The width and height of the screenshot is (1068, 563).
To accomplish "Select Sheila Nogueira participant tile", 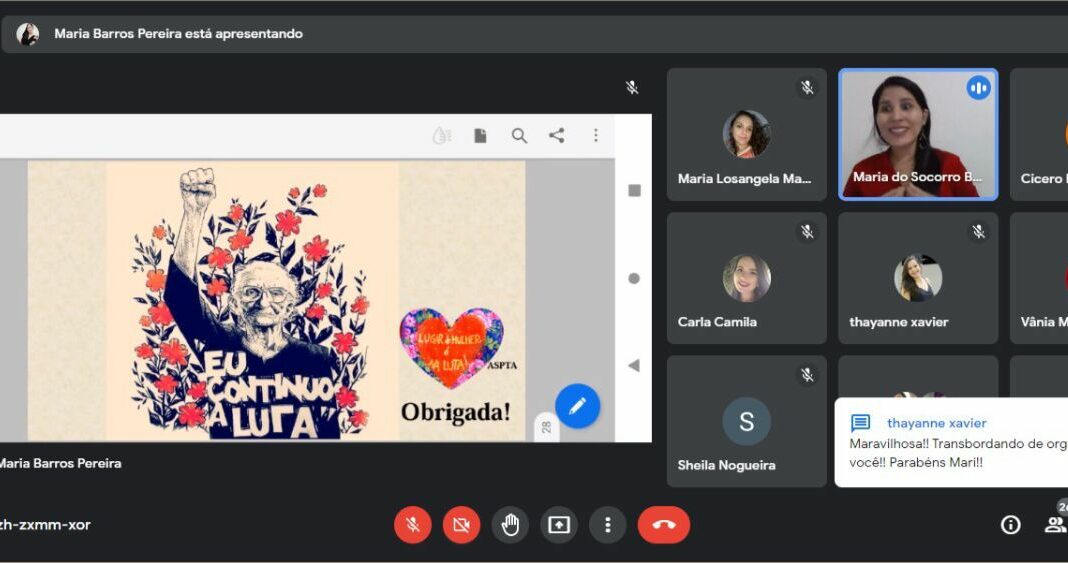I will click(747, 421).
